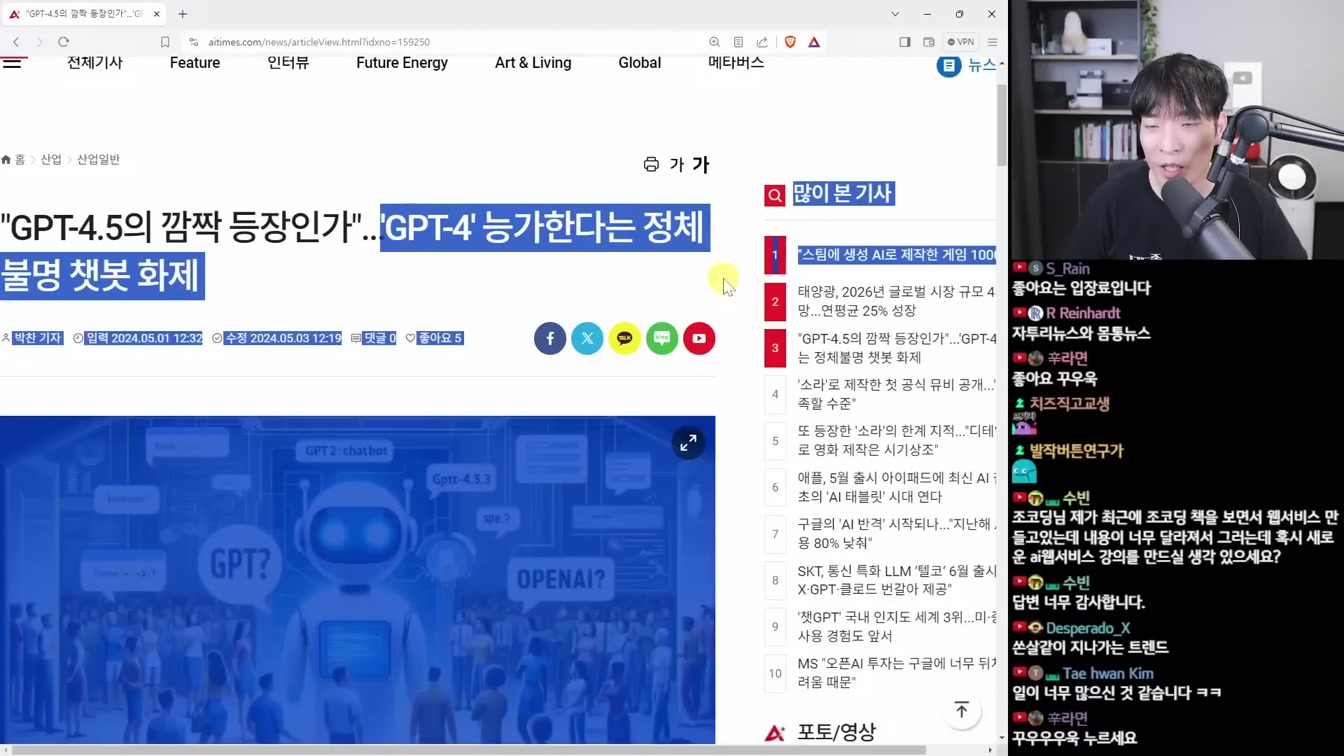1344x756 pixels.
Task: Click the Brave Rewards triangle icon
Action: coord(814,42)
